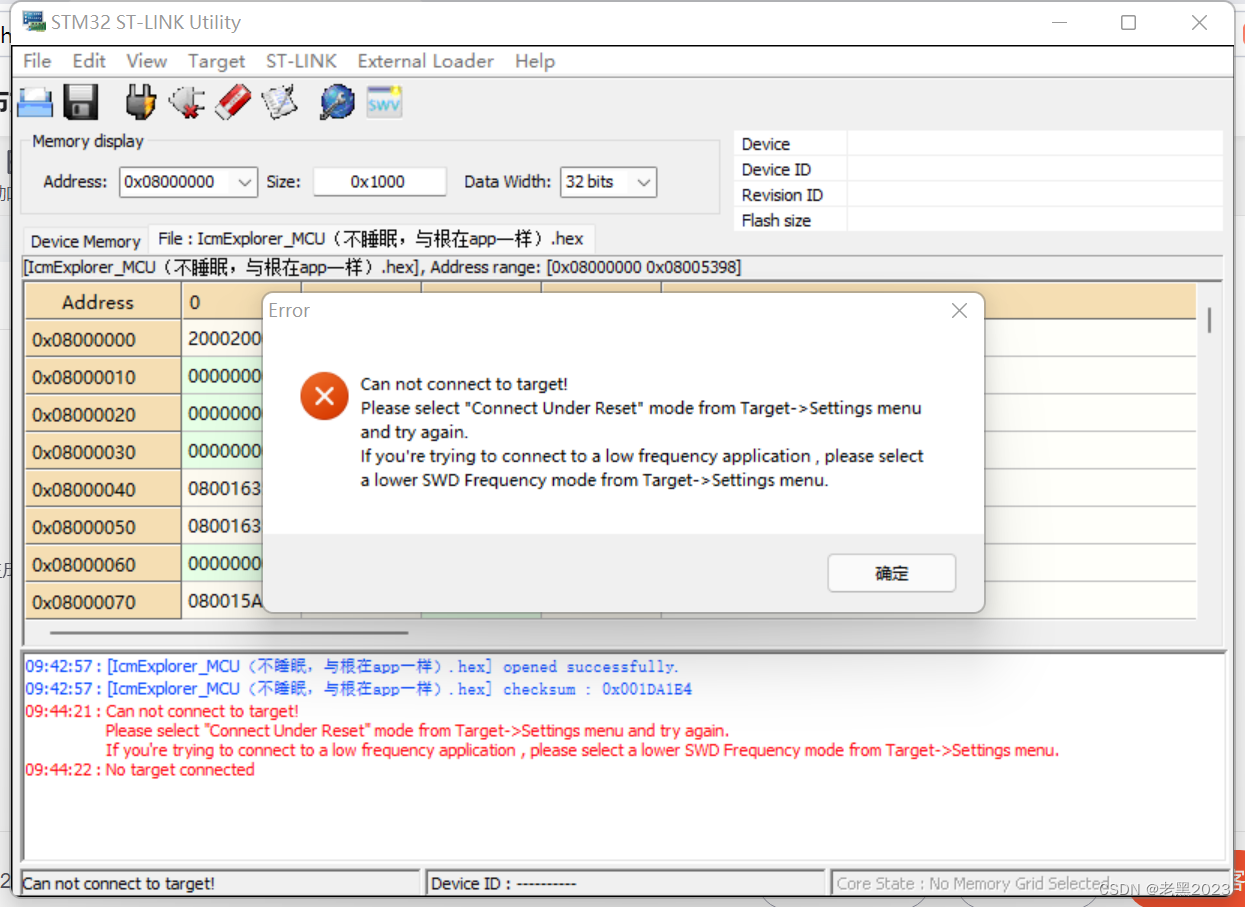Click data cell in row 0x08000070
Screen dimensions: 1245x907
tap(223, 601)
